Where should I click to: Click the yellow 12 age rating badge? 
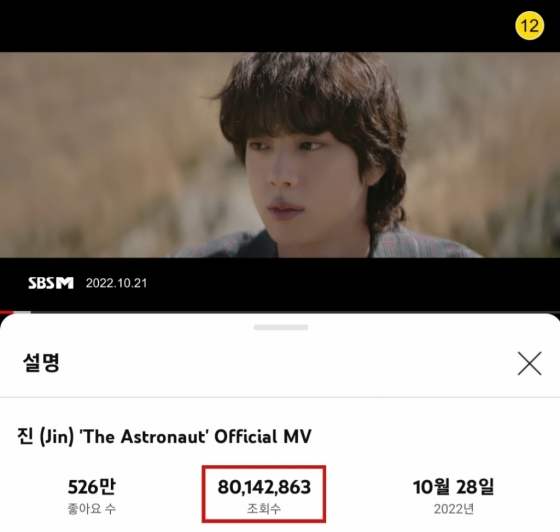(529, 25)
